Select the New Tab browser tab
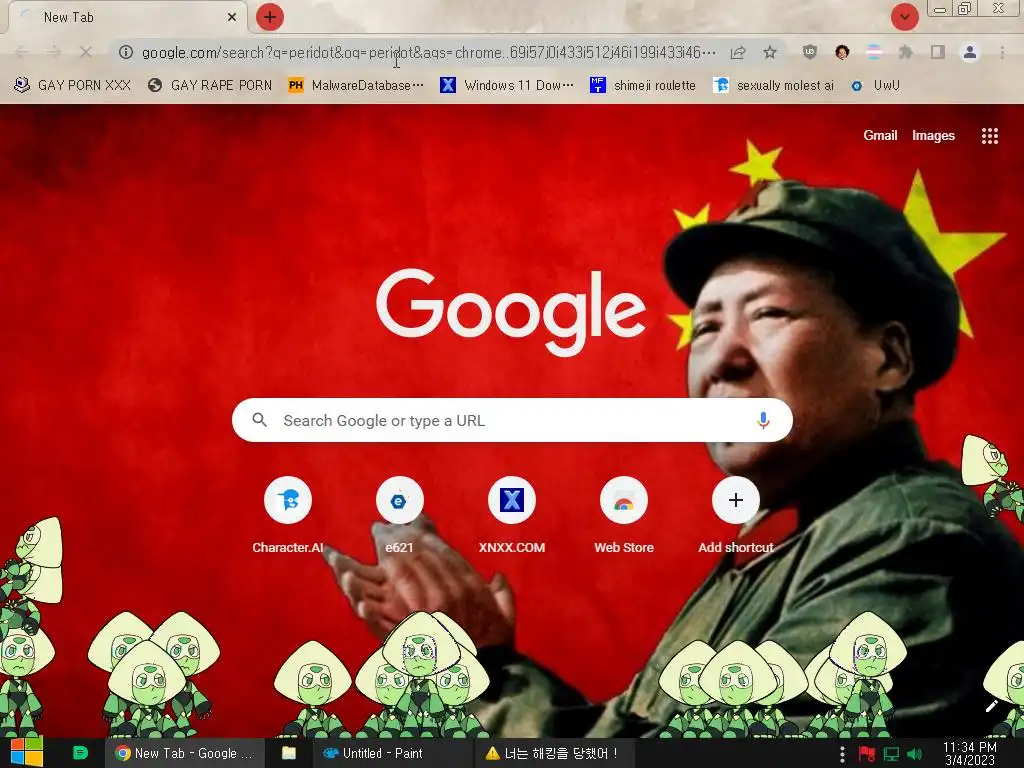The image size is (1024, 768). click(127, 18)
